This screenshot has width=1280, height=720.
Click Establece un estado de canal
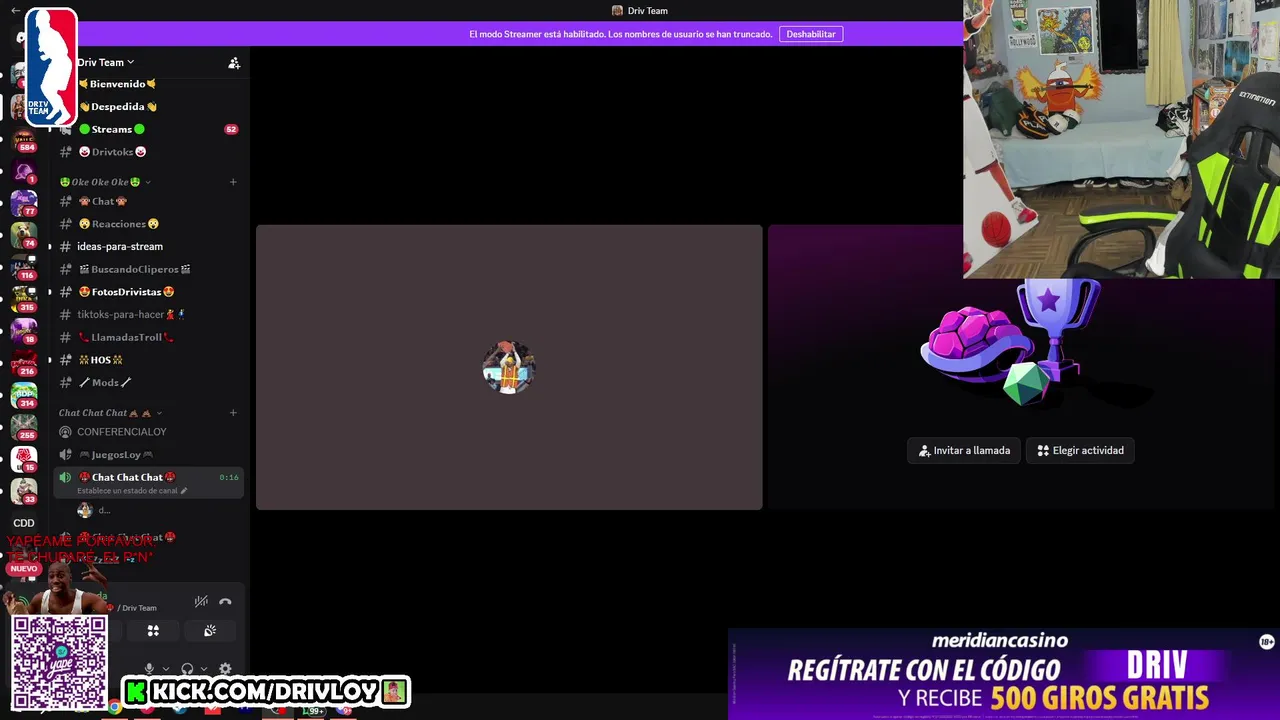(x=127, y=491)
